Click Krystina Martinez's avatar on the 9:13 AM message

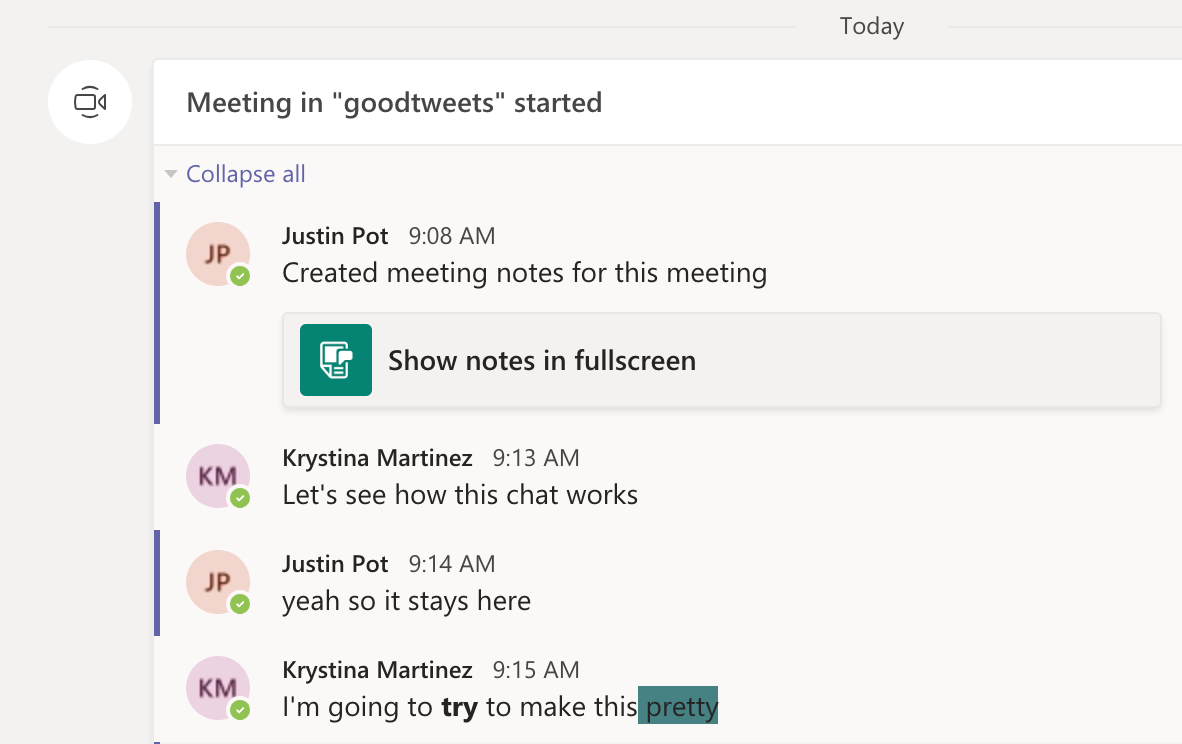click(x=217, y=475)
